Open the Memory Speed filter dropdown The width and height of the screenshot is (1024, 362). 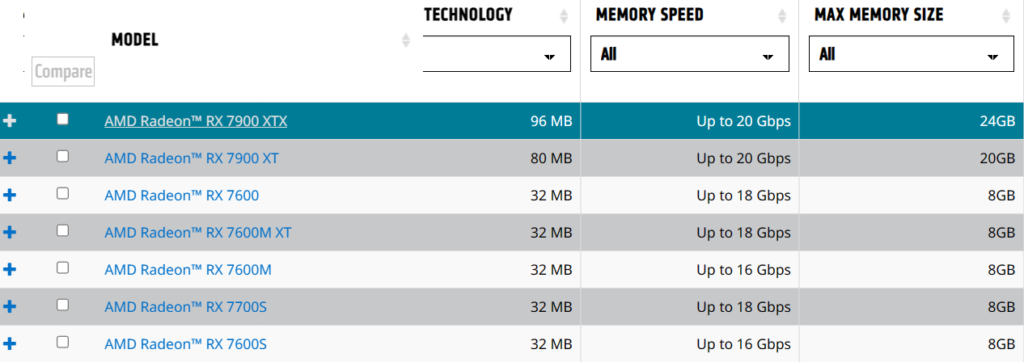[690, 54]
